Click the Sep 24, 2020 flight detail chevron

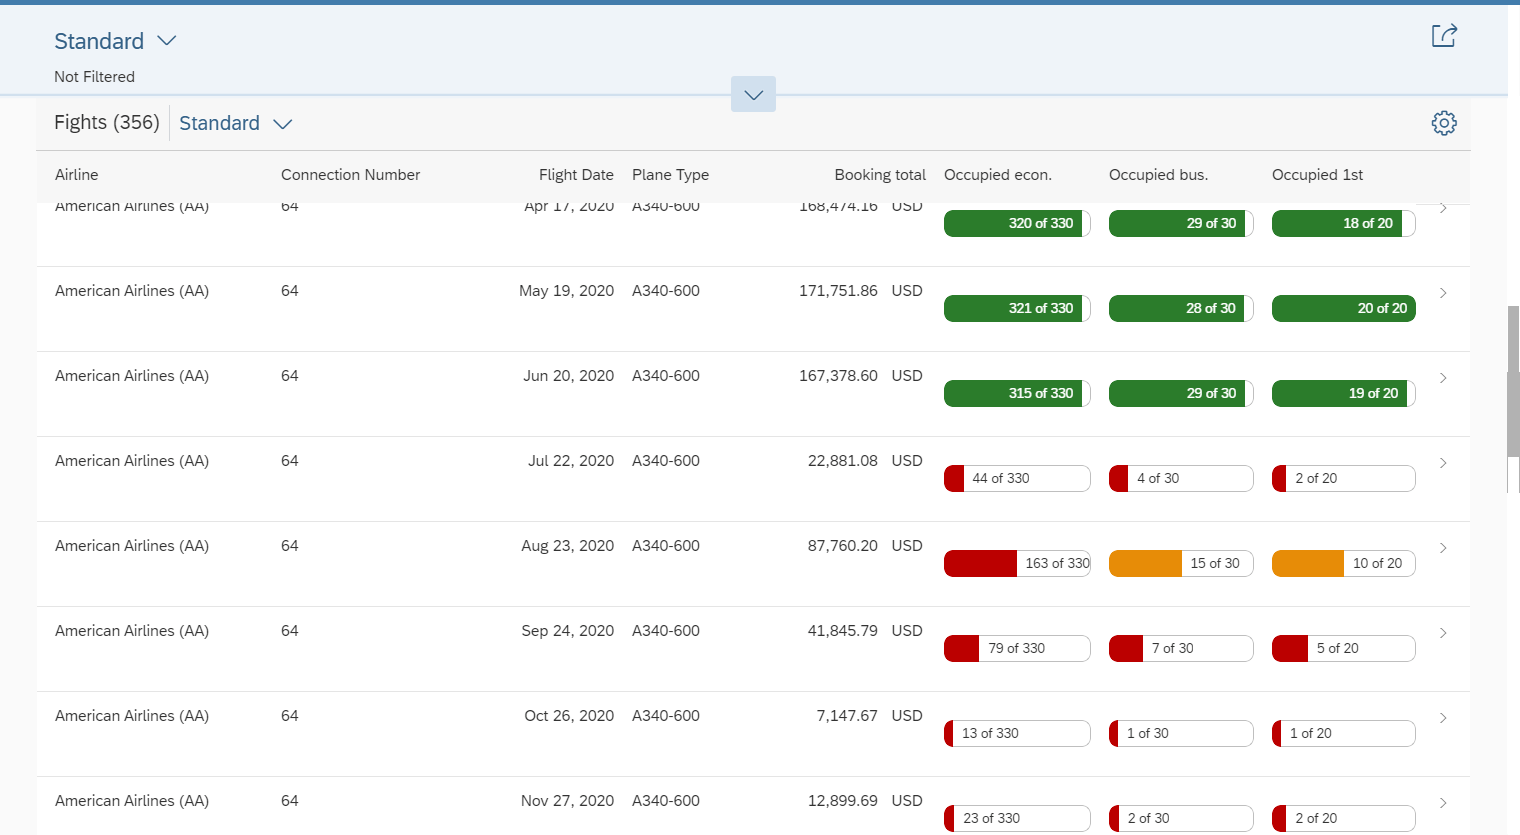click(1442, 632)
